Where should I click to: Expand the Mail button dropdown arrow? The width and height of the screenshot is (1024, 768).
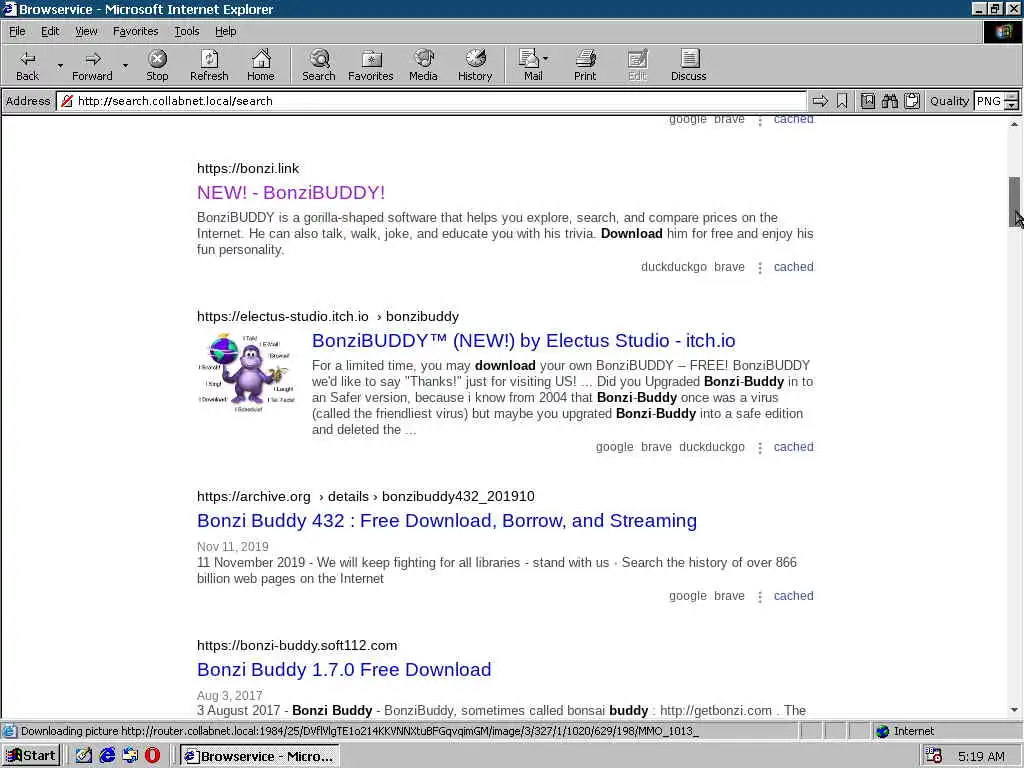[545, 59]
